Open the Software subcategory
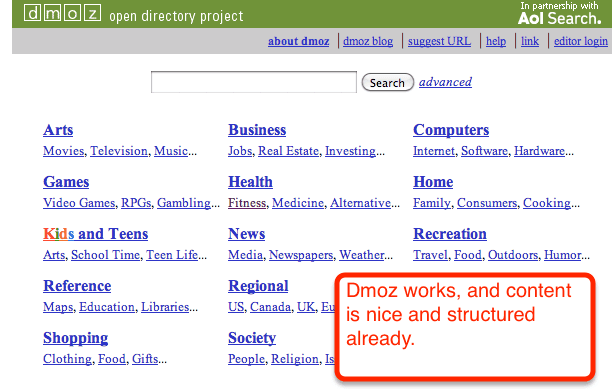Screen dimensions: 614x389 [x=484, y=151]
